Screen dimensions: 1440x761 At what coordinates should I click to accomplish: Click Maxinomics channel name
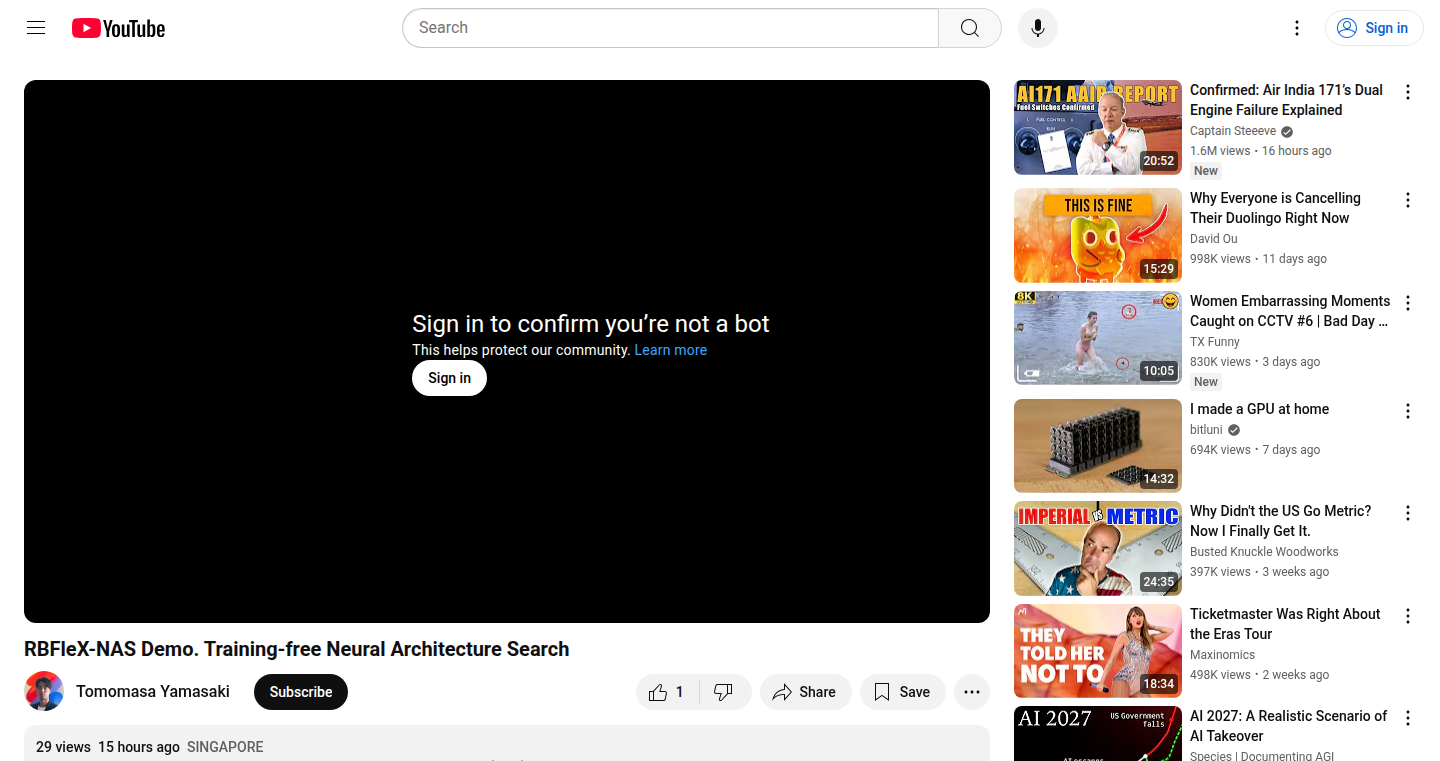(x=1222, y=655)
